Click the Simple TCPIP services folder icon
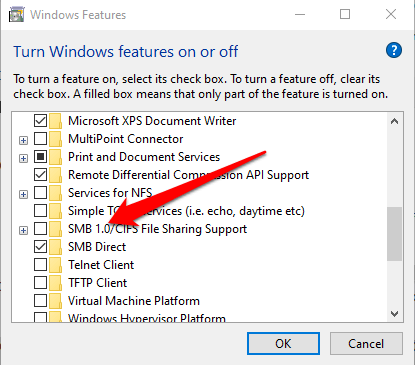Image resolution: width=415 pixels, height=365 pixels. click(55, 211)
